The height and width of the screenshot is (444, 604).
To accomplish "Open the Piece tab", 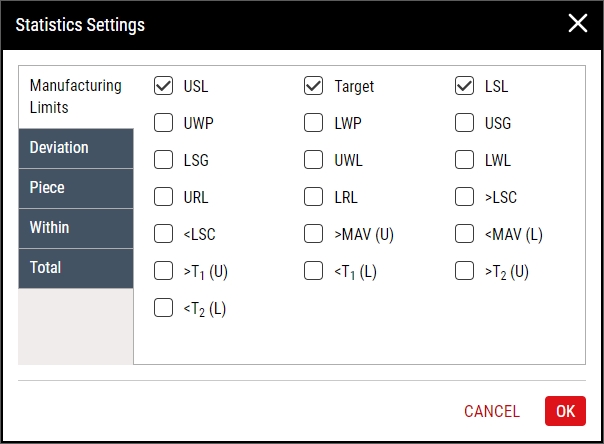I will tap(76, 188).
